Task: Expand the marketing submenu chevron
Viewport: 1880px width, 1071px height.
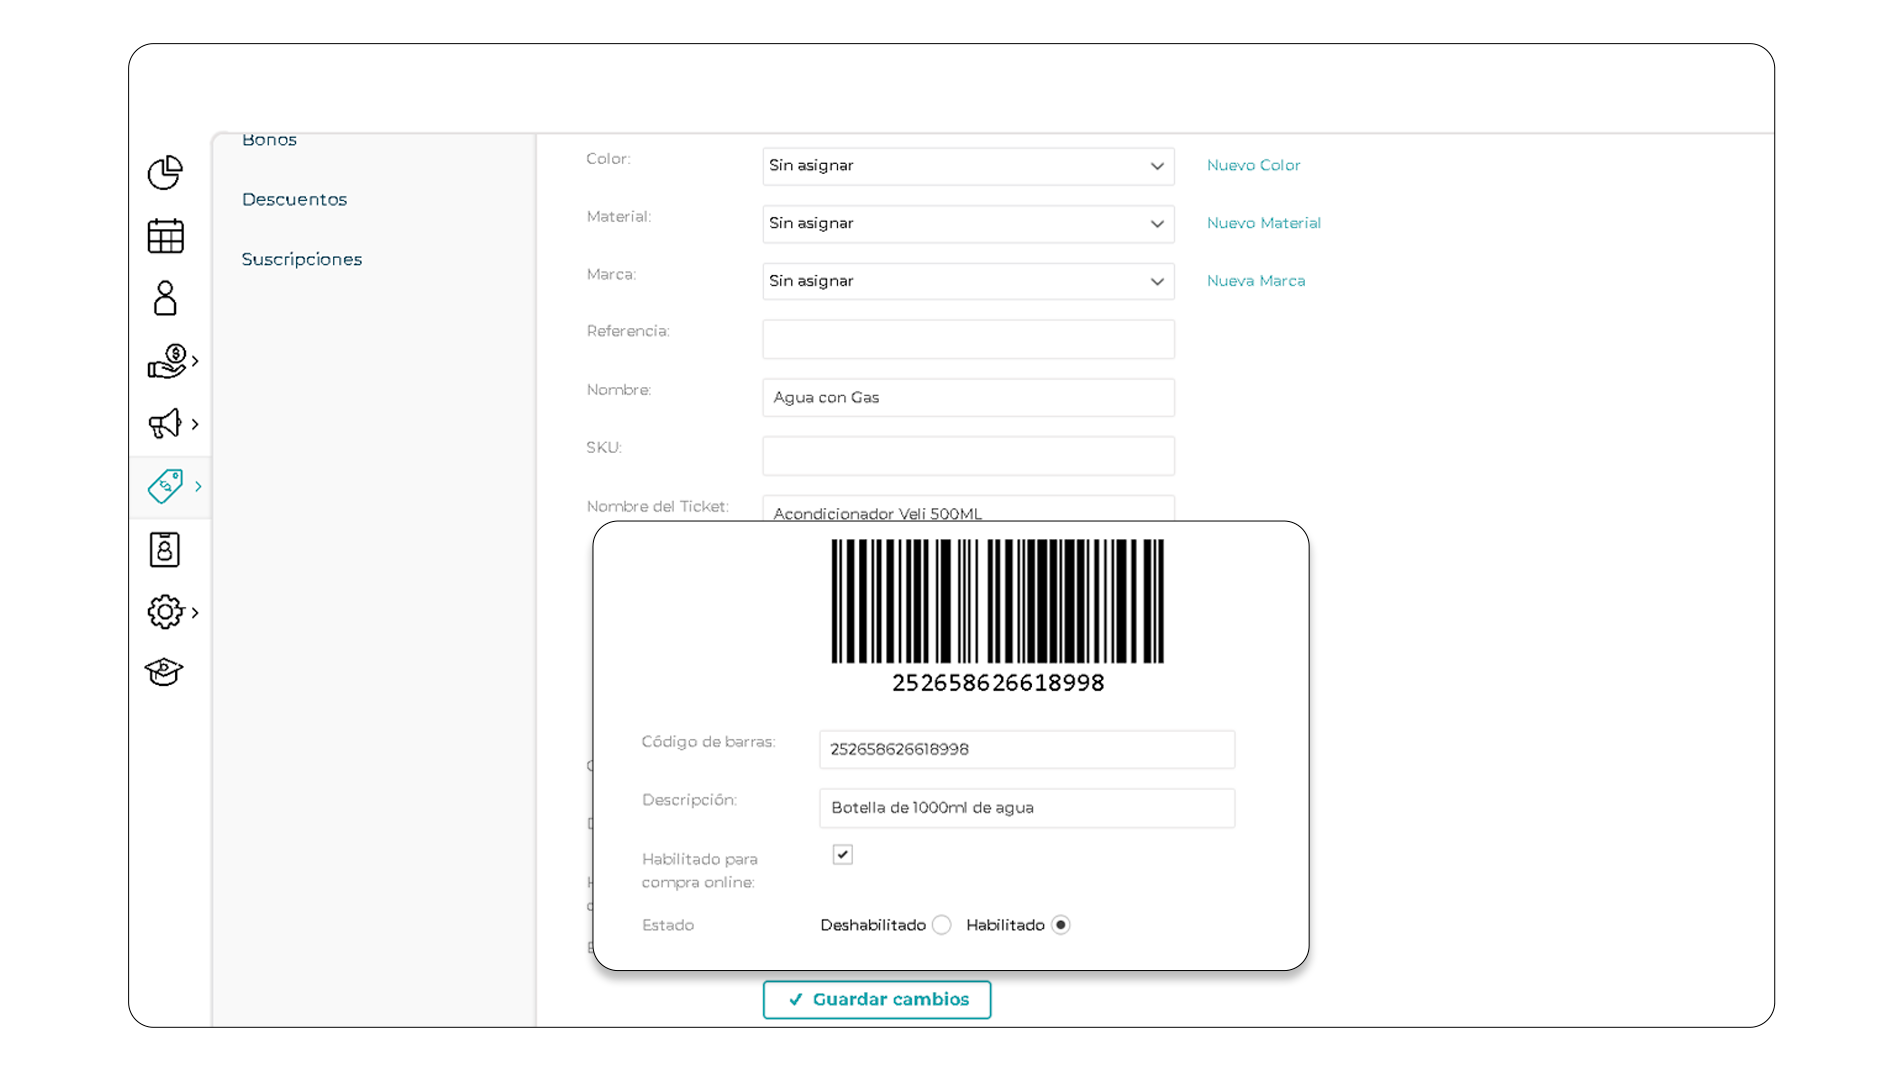Action: [195, 424]
